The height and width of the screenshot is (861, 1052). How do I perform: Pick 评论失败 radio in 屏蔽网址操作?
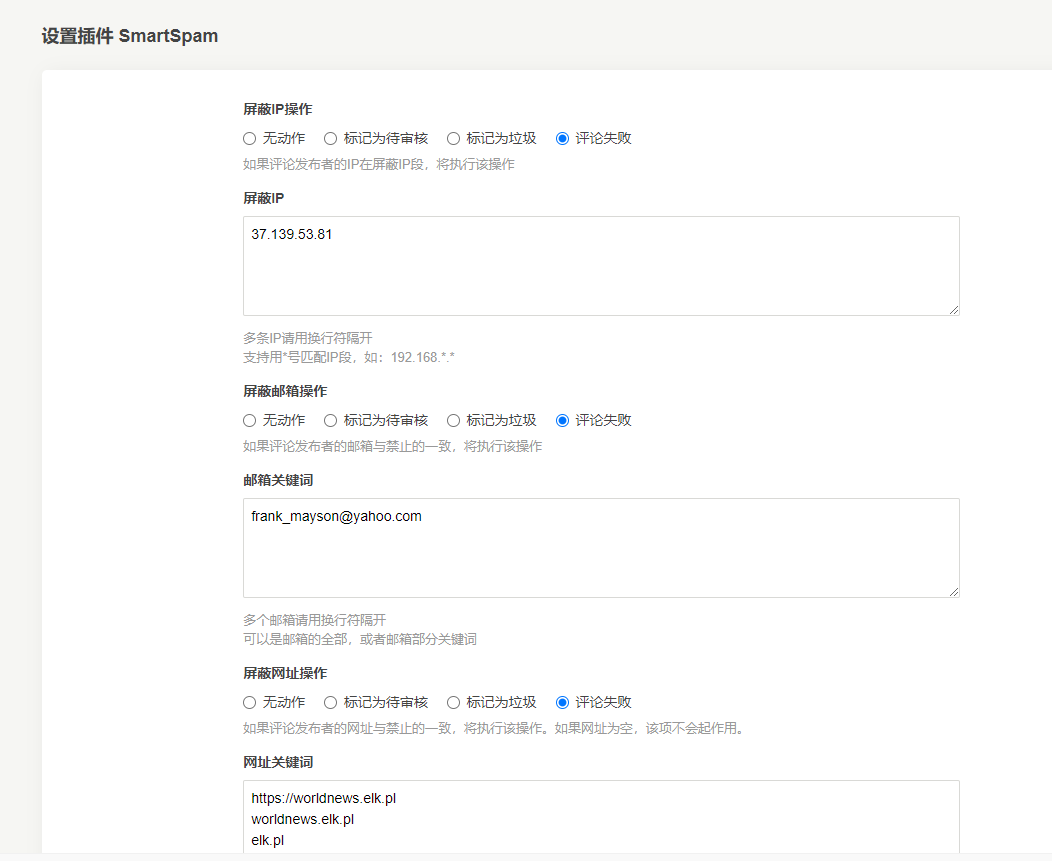coord(562,702)
